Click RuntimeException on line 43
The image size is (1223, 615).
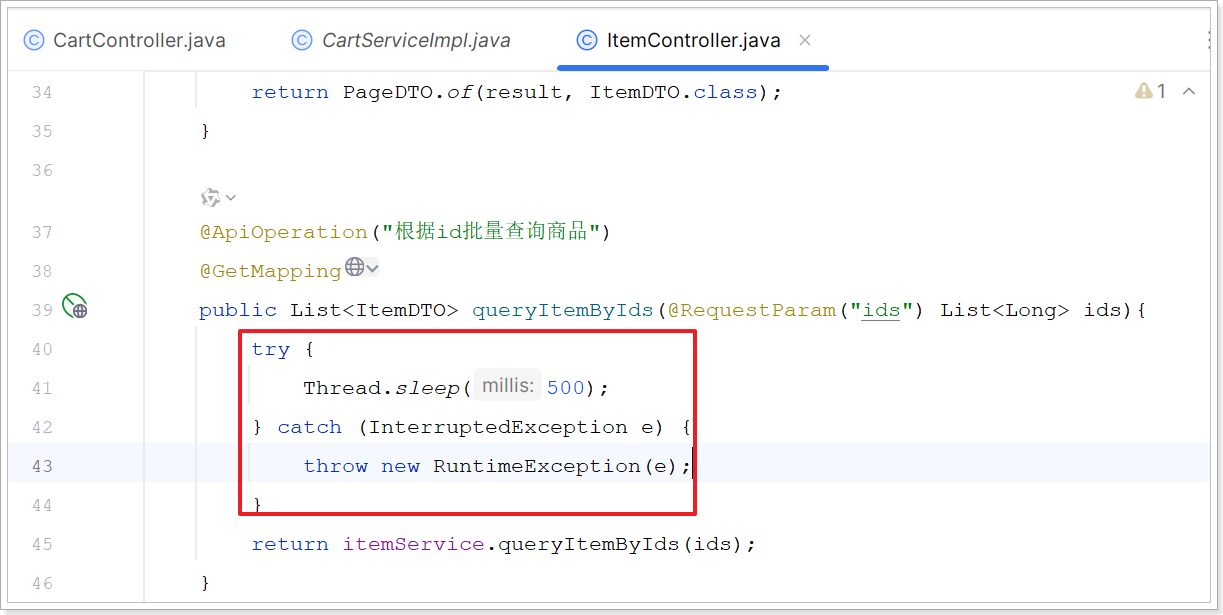coord(536,466)
